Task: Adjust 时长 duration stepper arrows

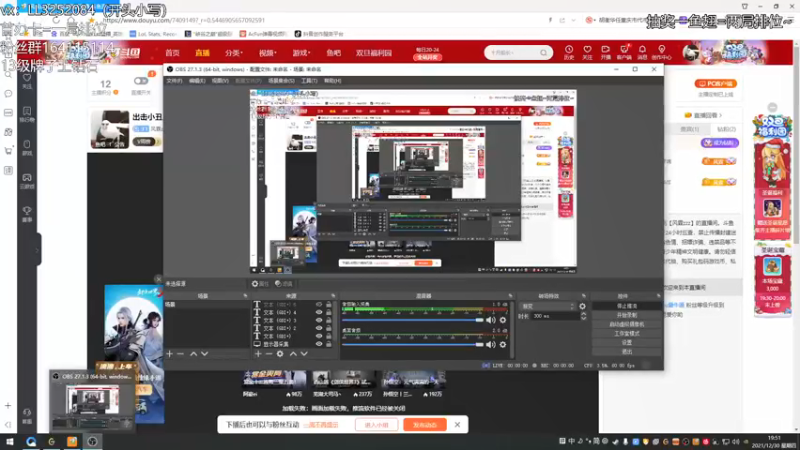Action: click(583, 316)
